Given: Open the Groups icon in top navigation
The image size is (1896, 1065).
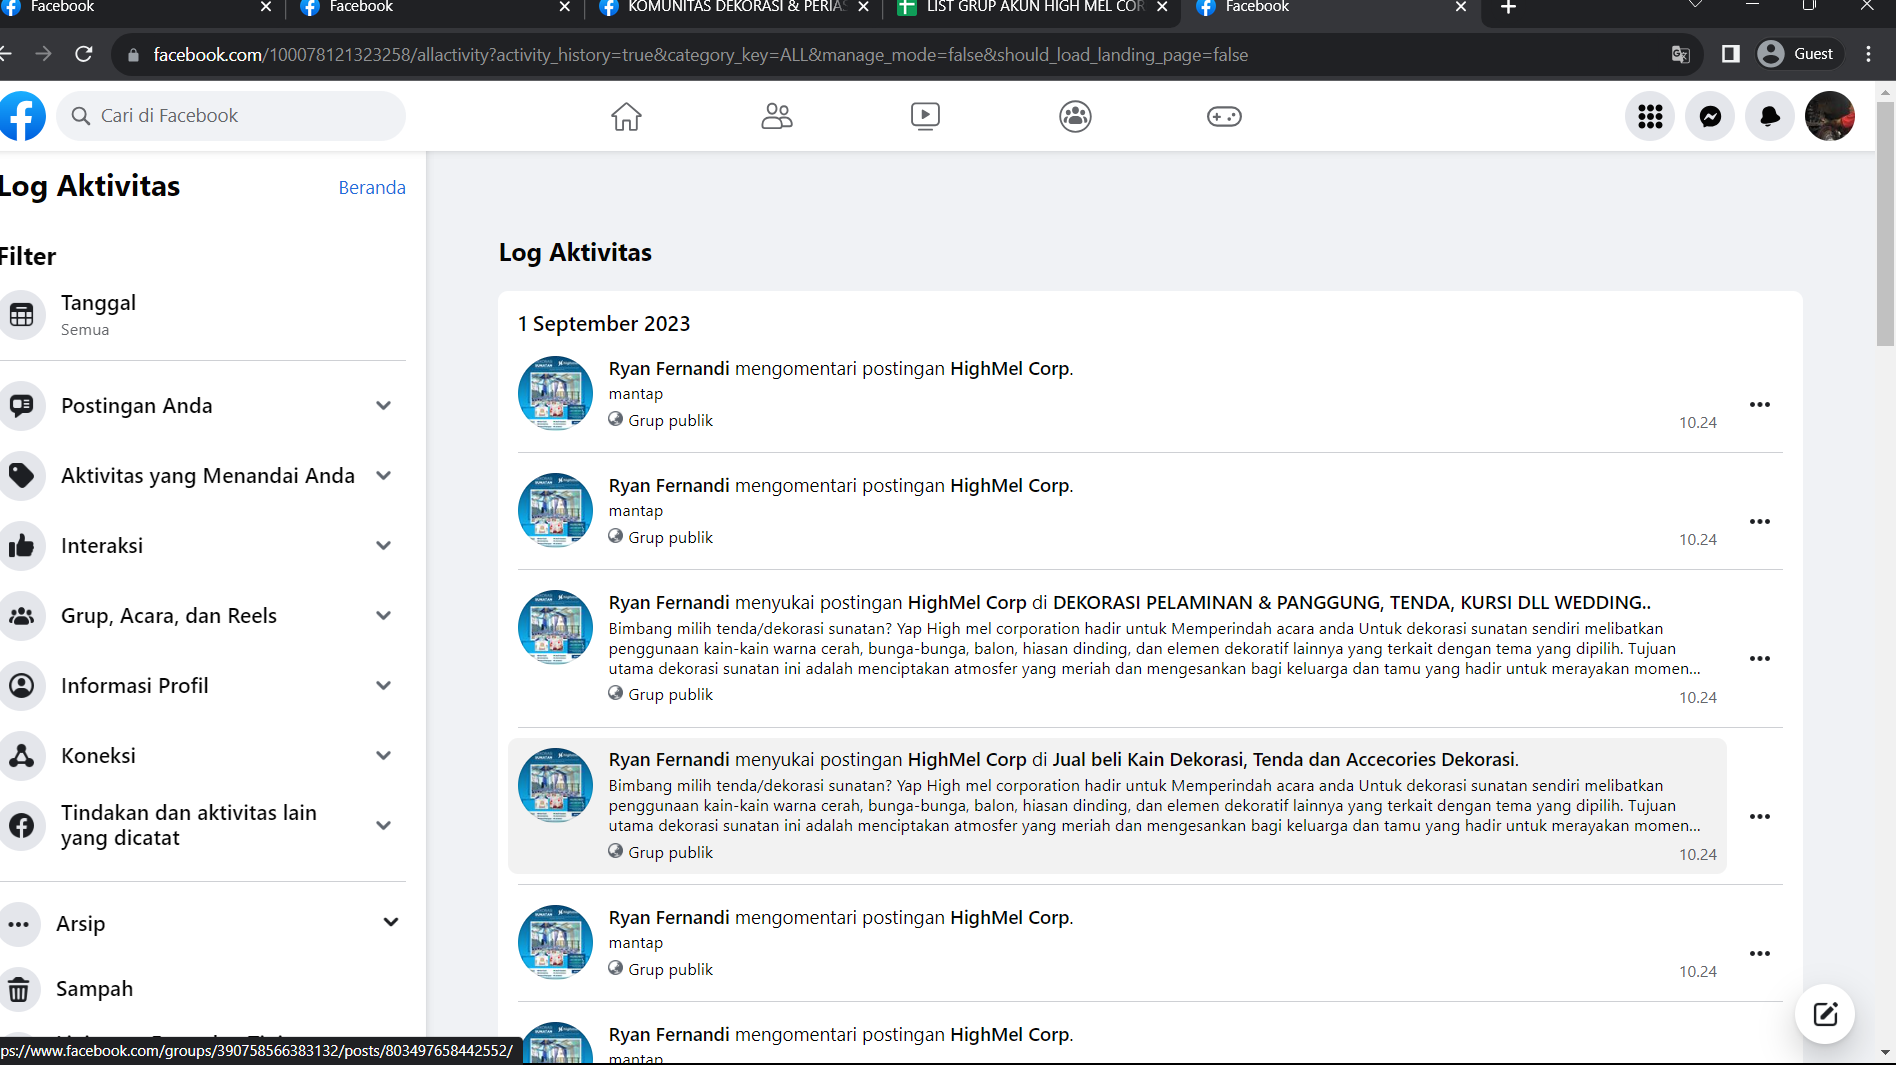Looking at the screenshot, I should [x=1075, y=116].
